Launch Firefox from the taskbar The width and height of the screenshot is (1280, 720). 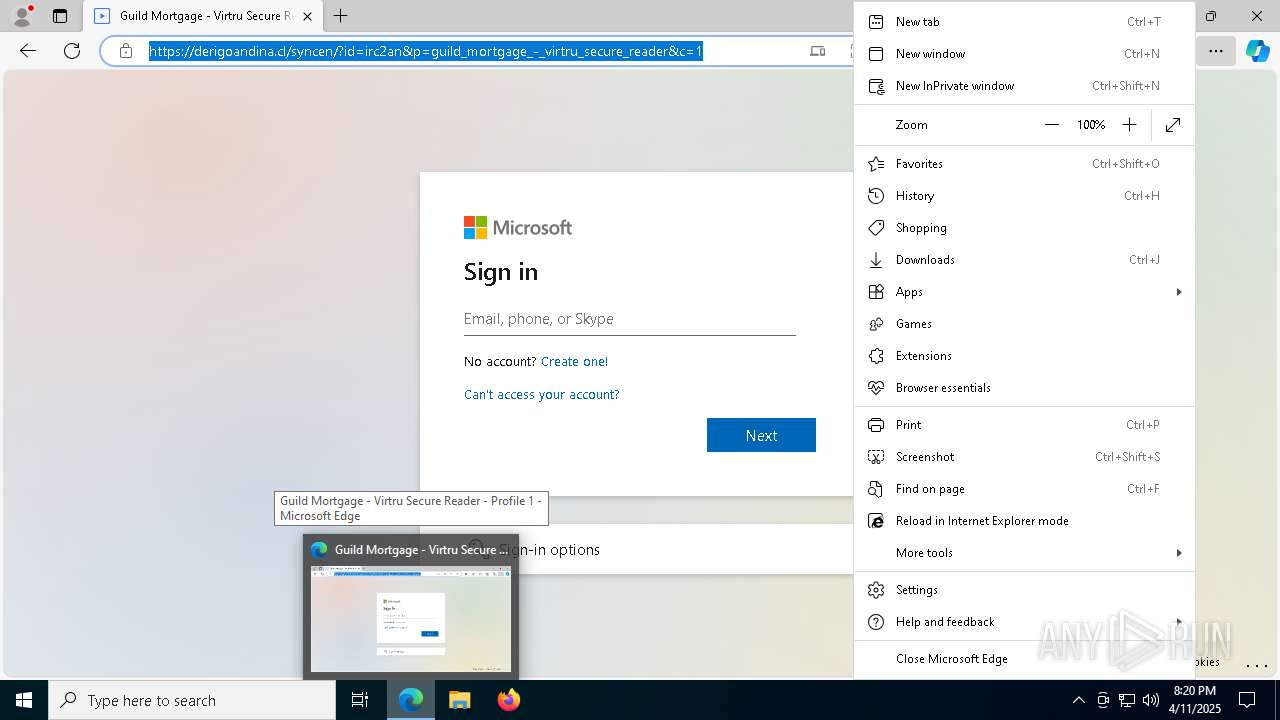click(508, 700)
